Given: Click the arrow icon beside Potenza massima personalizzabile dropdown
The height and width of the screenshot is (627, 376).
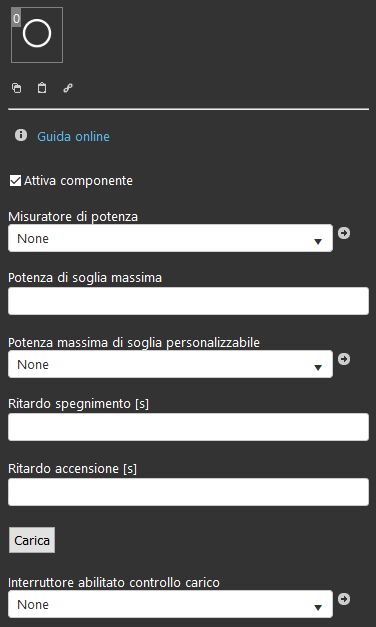Looking at the screenshot, I should [344, 359].
